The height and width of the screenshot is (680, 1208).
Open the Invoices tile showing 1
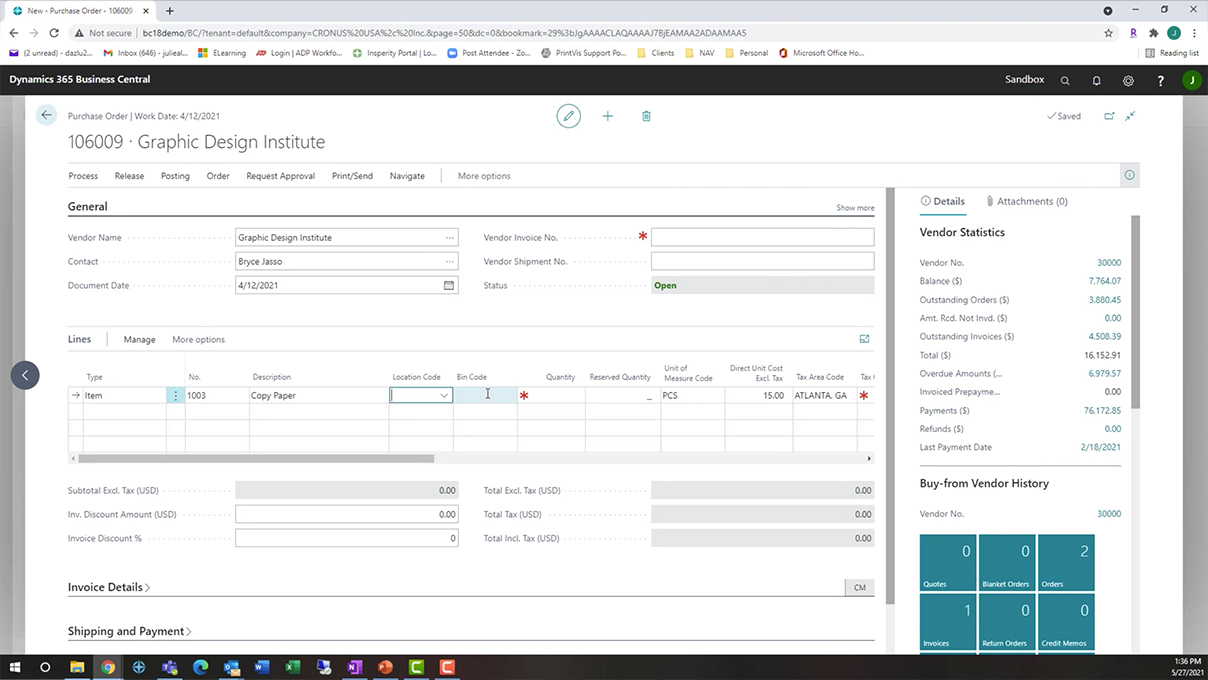948,622
